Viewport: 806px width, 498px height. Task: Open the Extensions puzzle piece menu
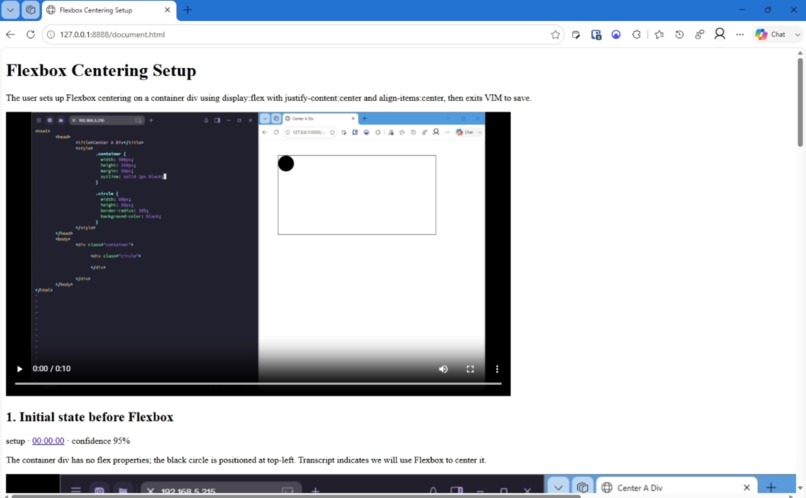tap(636, 34)
